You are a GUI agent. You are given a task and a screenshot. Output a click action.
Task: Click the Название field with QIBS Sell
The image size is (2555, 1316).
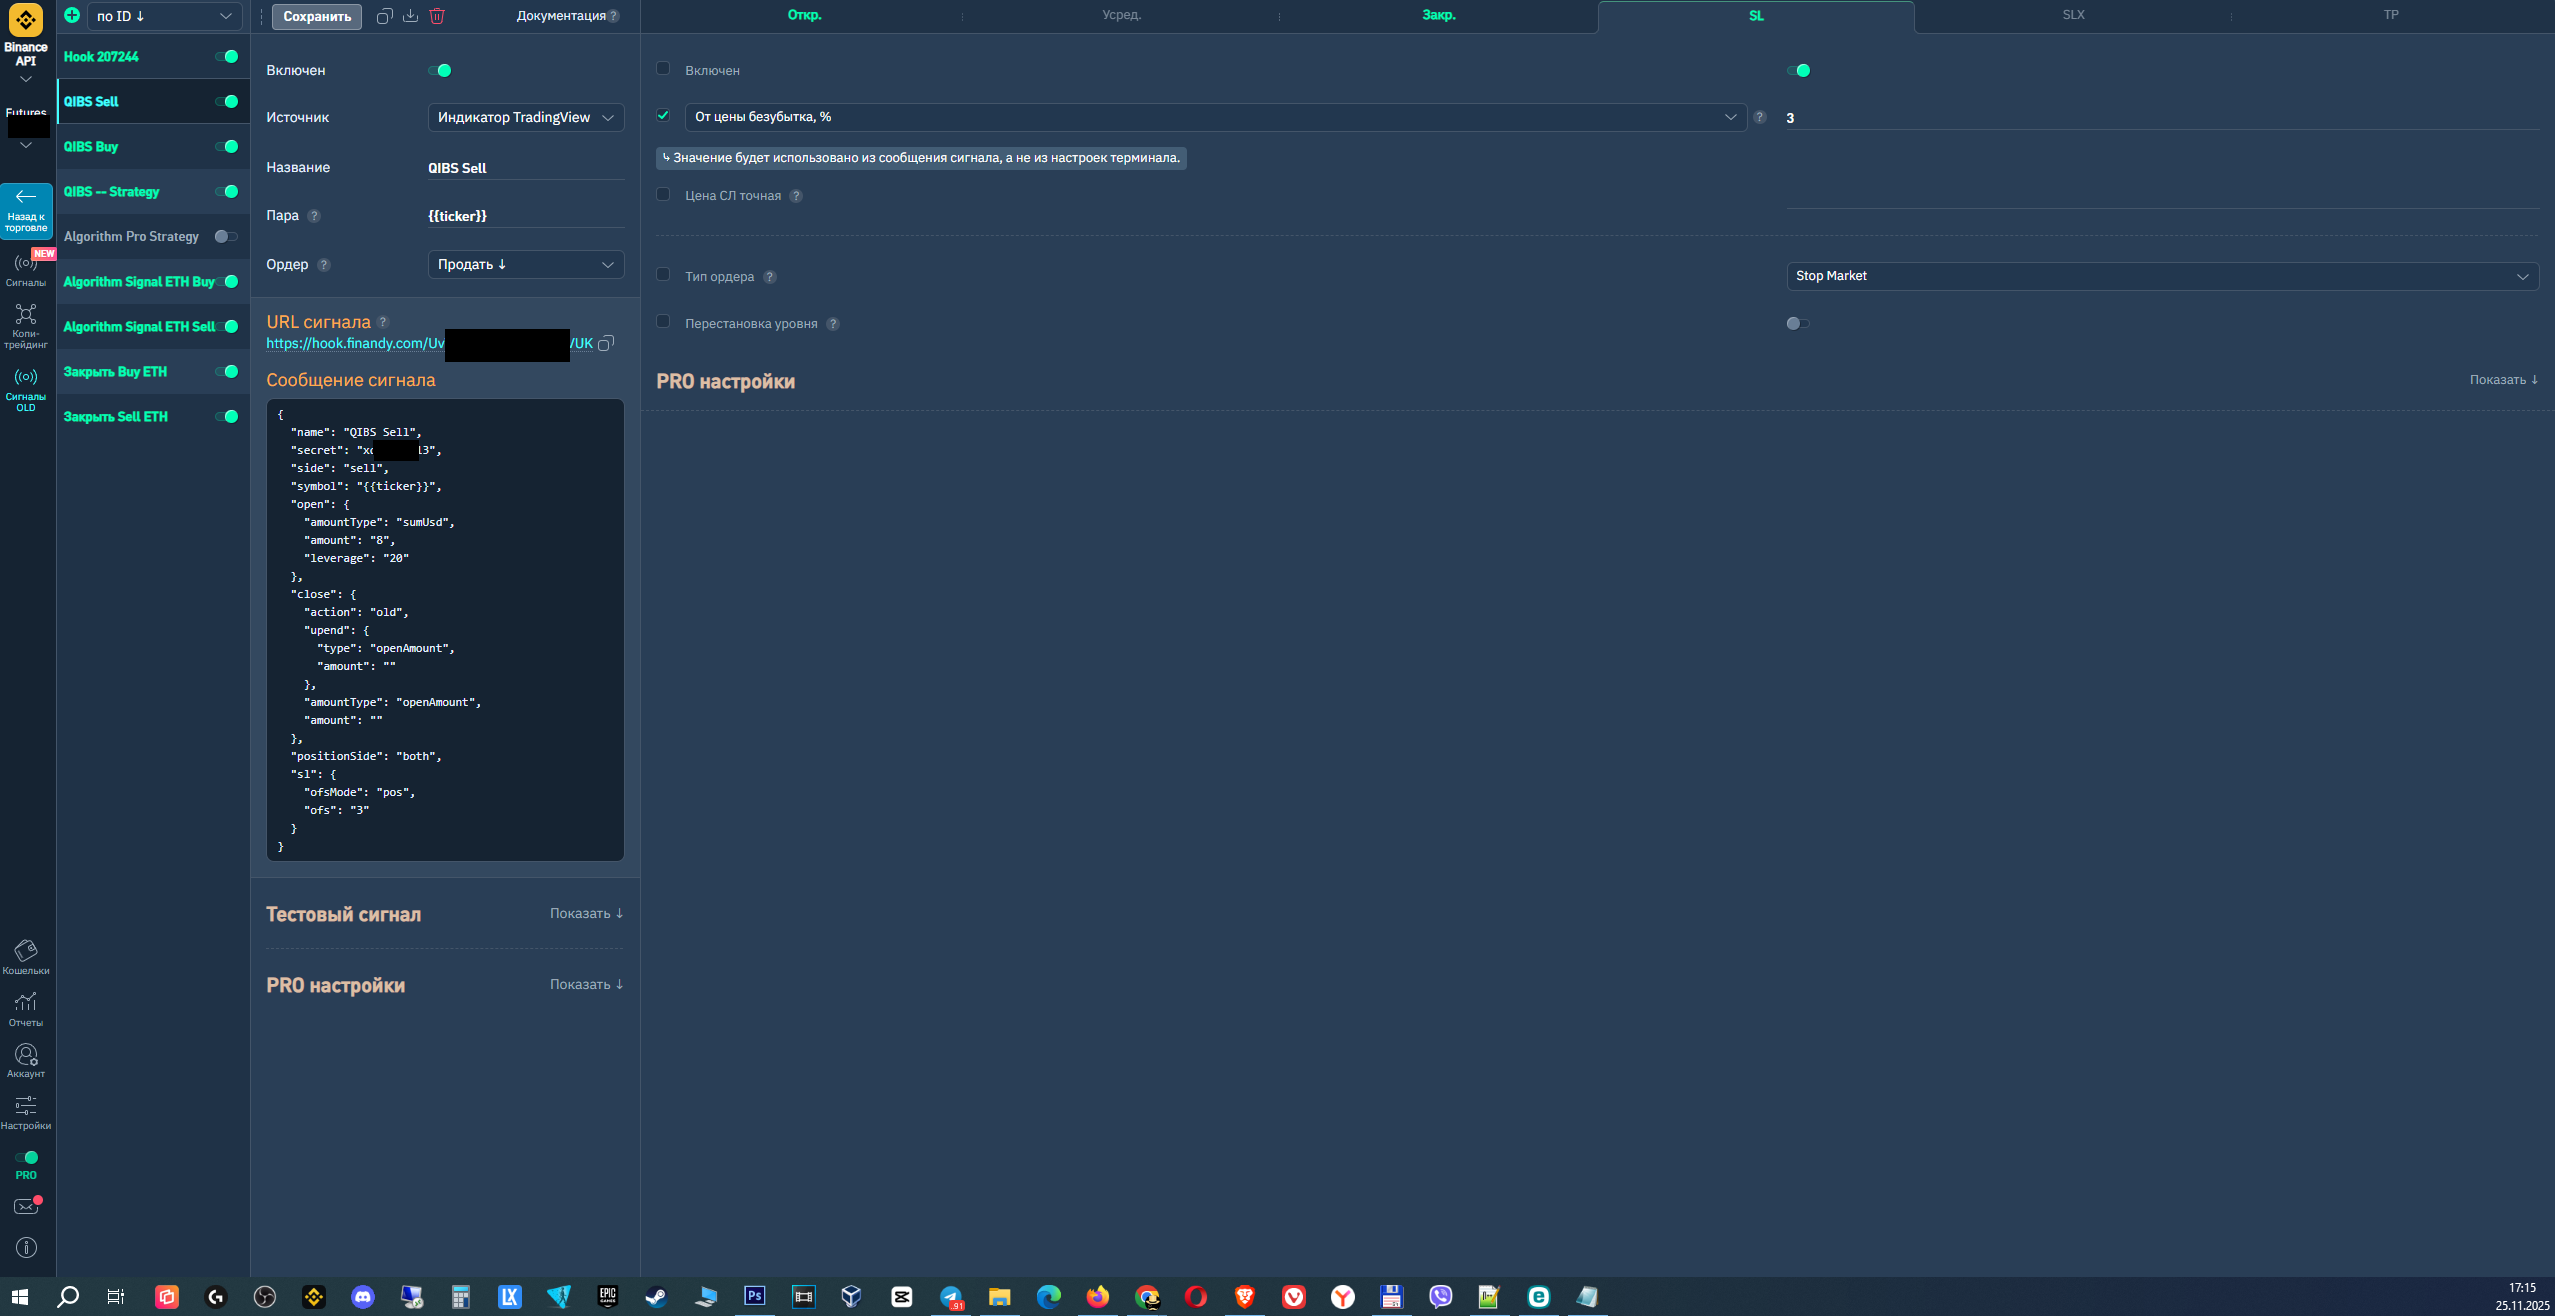click(x=526, y=168)
